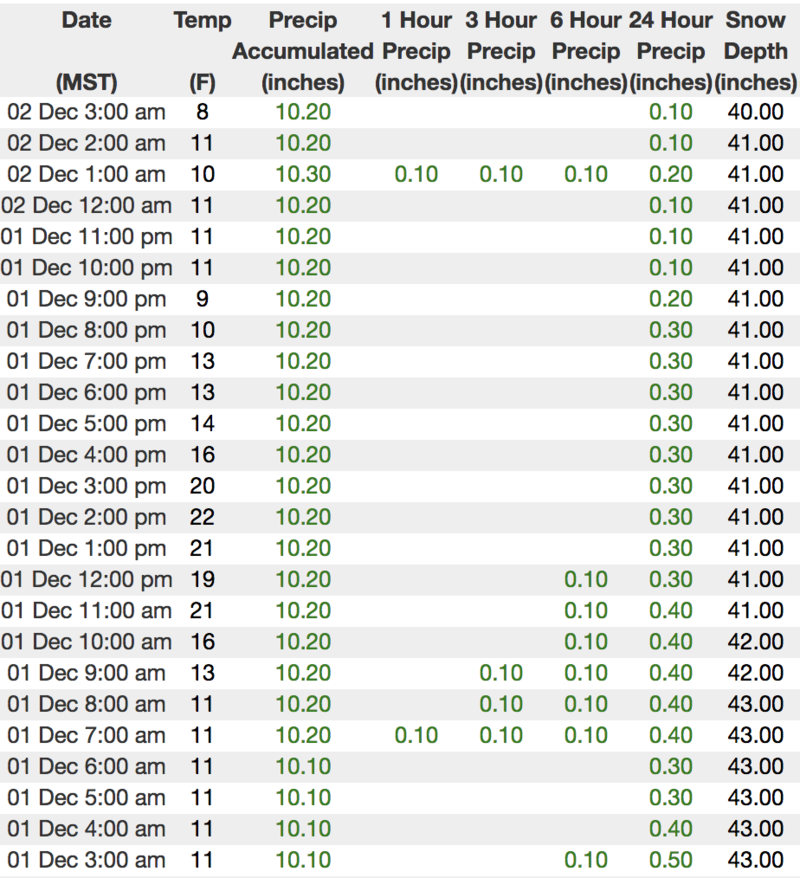Click the 10.30 accumulated precip value

[303, 174]
